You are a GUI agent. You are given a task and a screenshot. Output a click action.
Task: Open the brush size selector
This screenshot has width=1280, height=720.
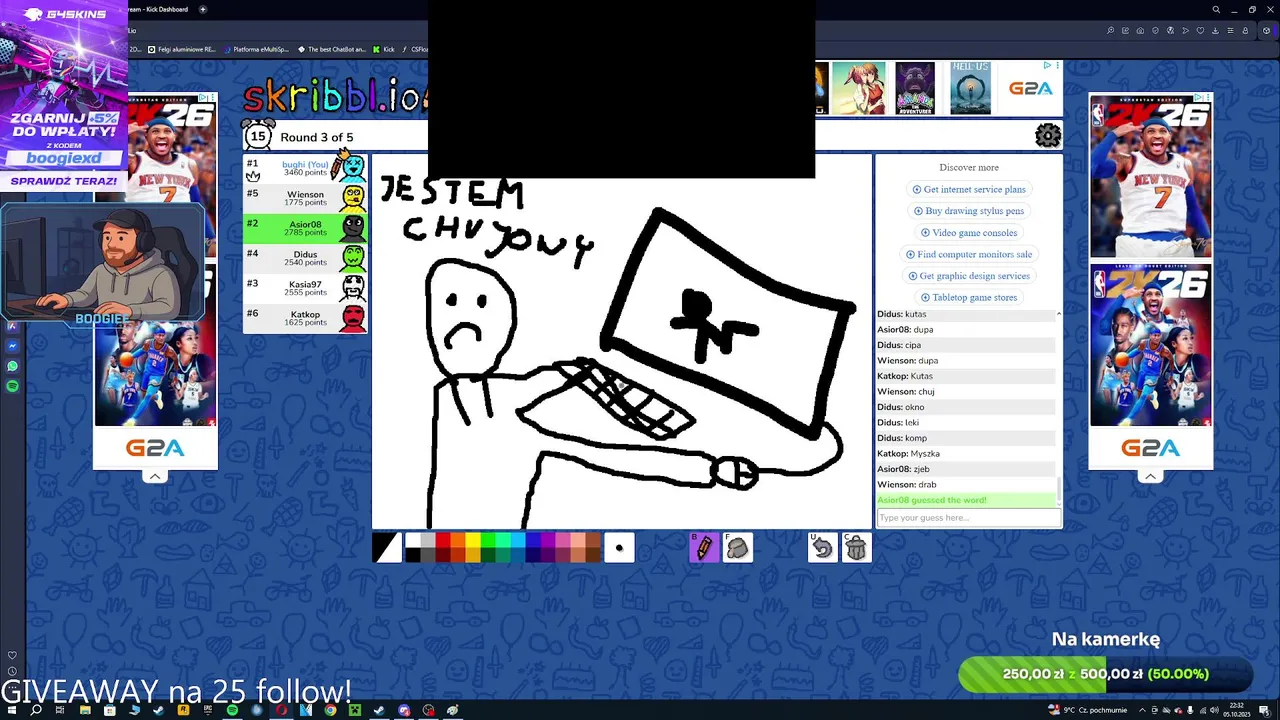tap(619, 547)
